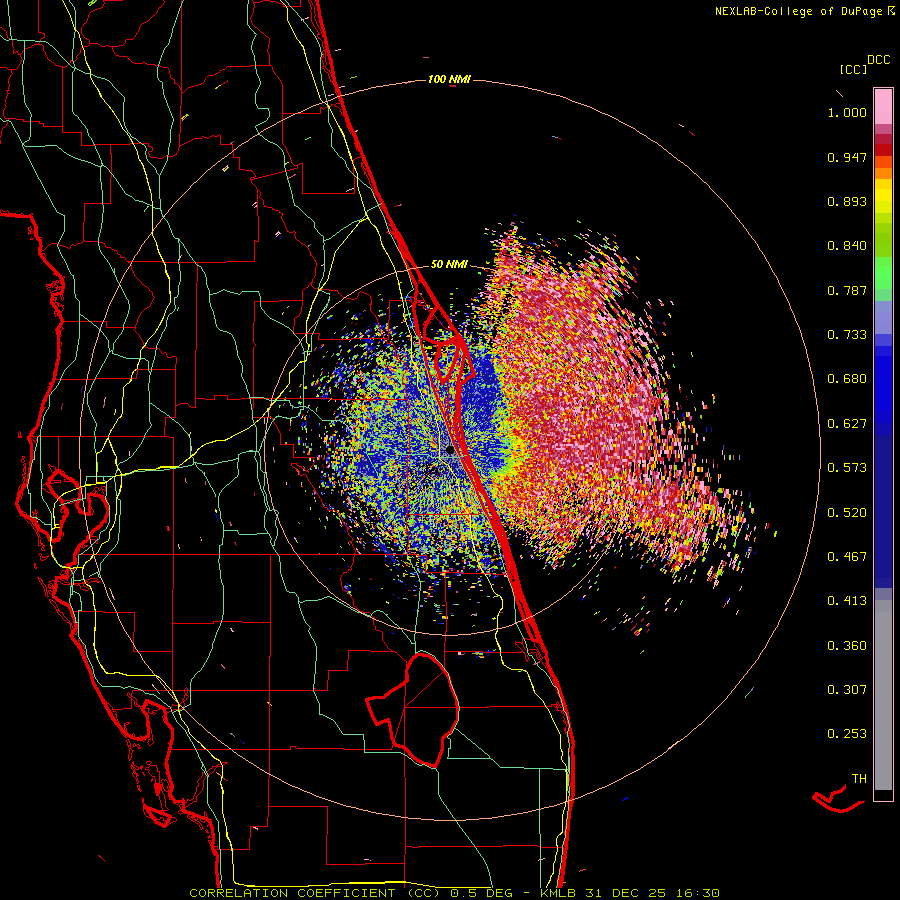The image size is (900, 900).
Task: Click the 0.680 color scale label
Action: click(x=847, y=379)
